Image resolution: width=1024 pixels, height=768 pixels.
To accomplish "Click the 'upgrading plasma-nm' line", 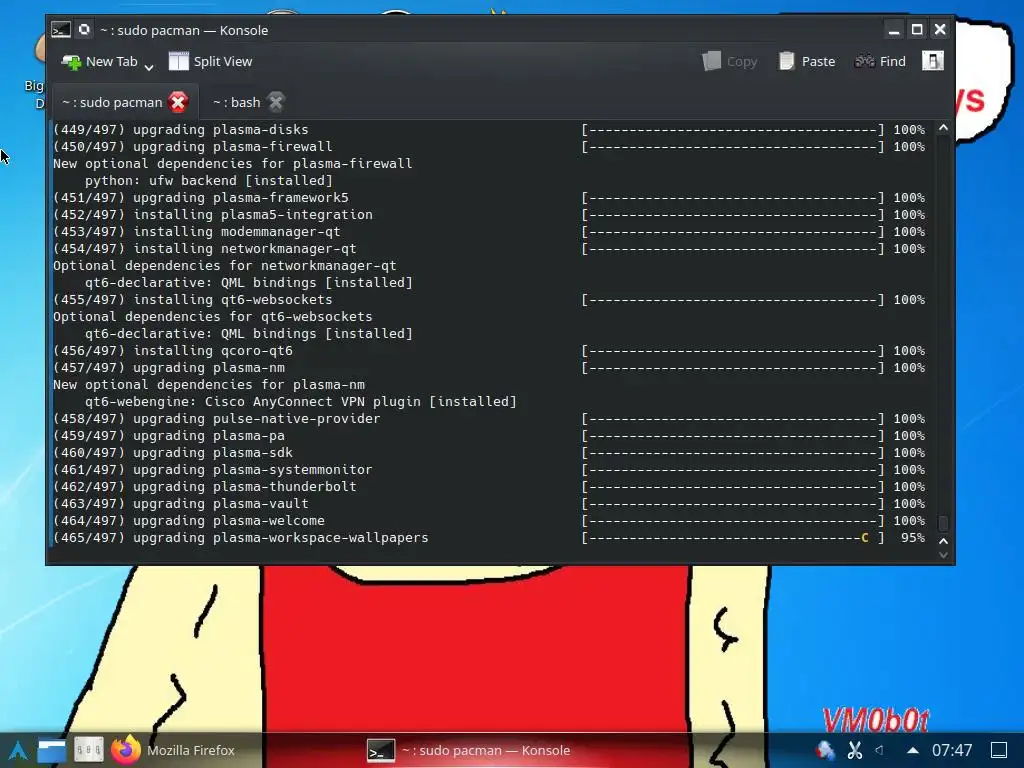I will [x=169, y=368].
